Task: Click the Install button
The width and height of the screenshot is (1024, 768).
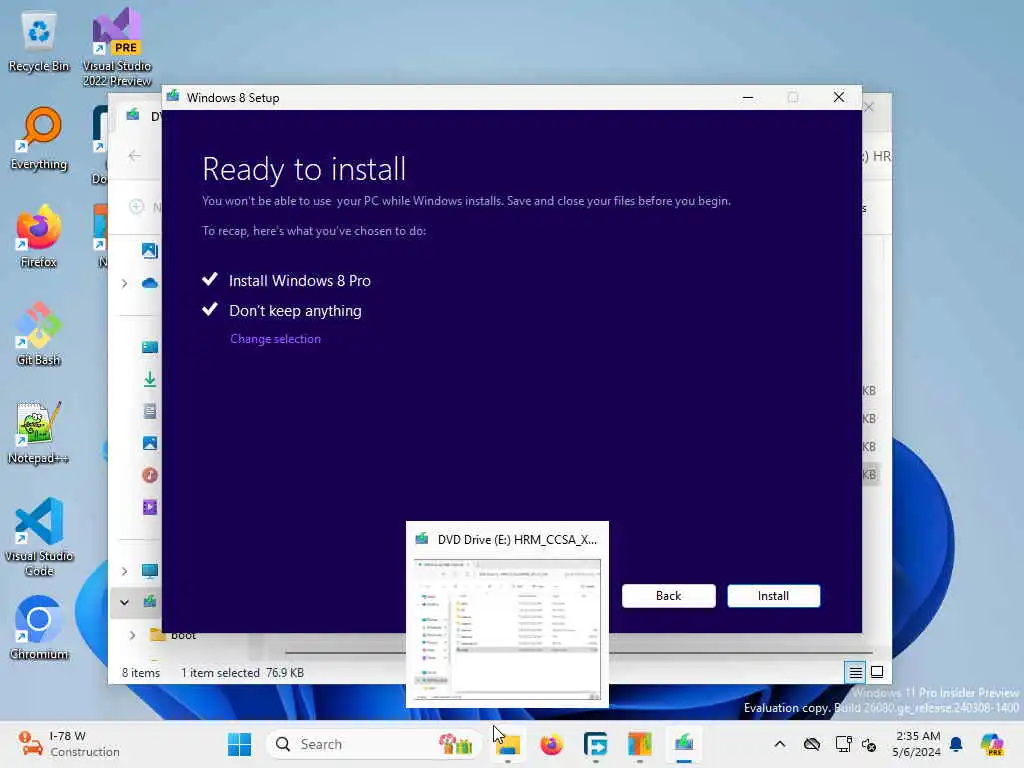Action: 773,596
